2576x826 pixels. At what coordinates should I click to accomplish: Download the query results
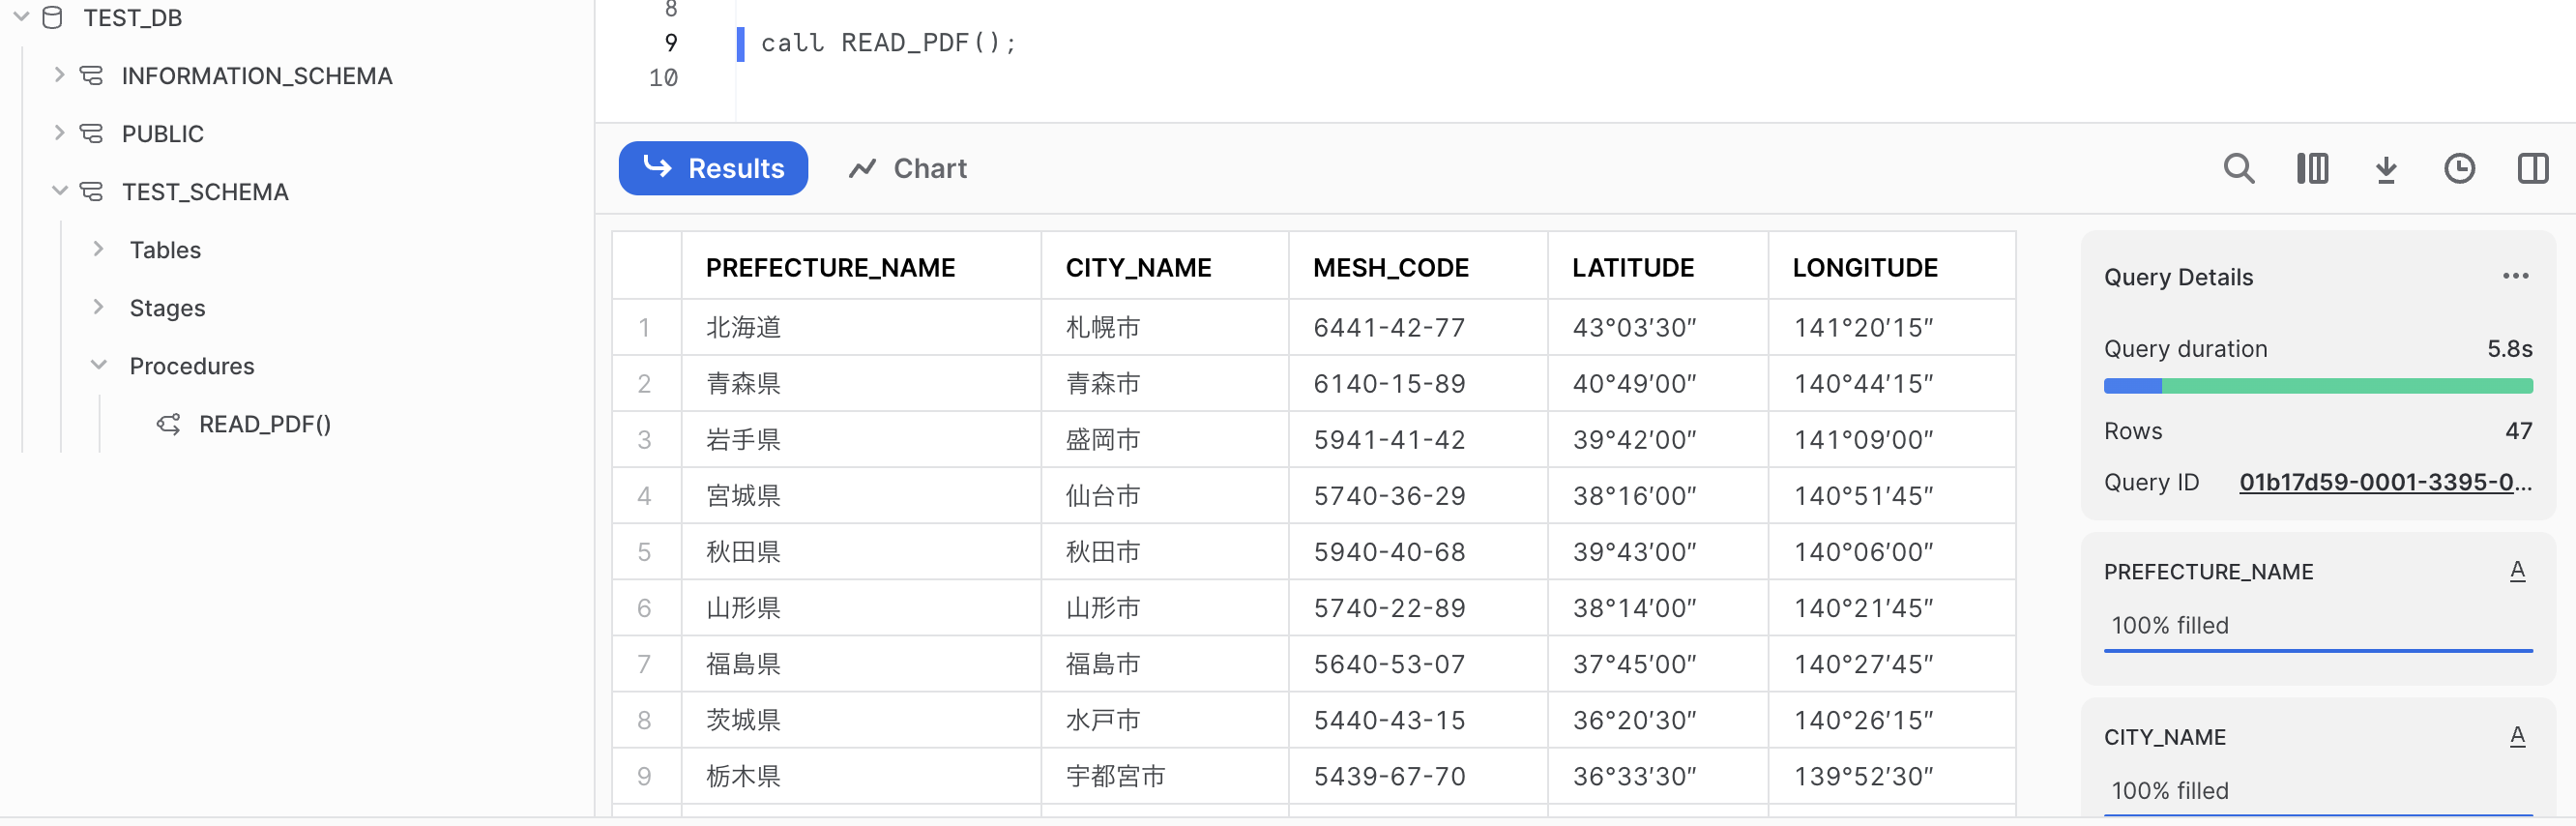[x=2386, y=168]
